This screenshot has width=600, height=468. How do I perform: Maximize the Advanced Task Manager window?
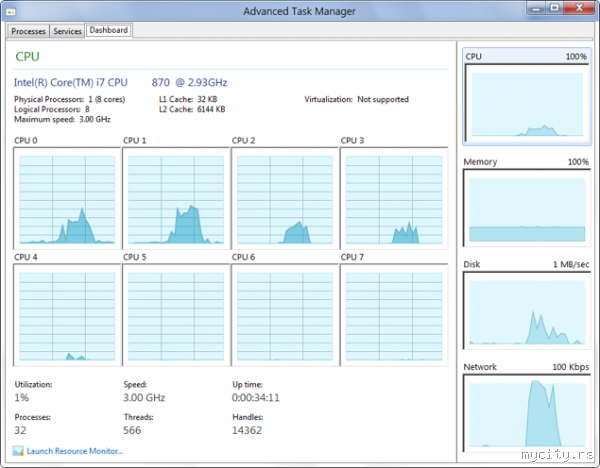click(x=554, y=8)
